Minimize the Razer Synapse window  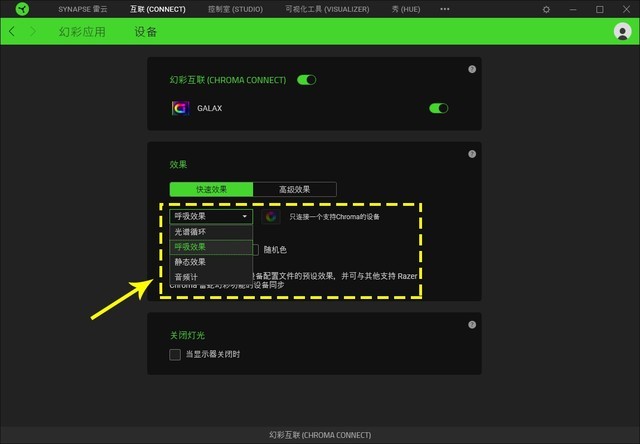pyautogui.click(x=573, y=9)
